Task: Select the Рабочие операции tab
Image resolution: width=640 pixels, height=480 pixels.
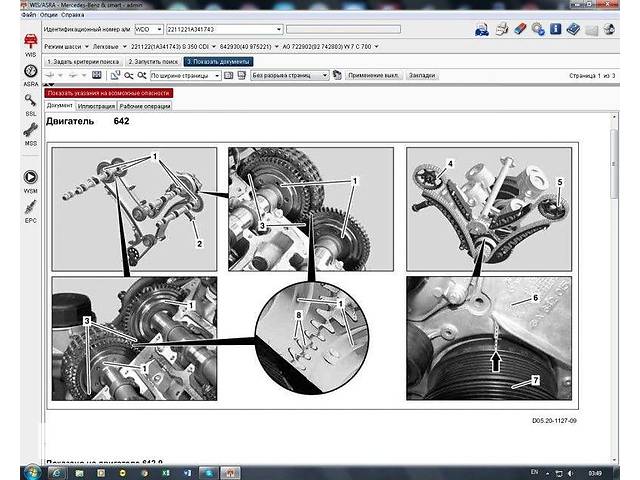Action: pos(143,105)
